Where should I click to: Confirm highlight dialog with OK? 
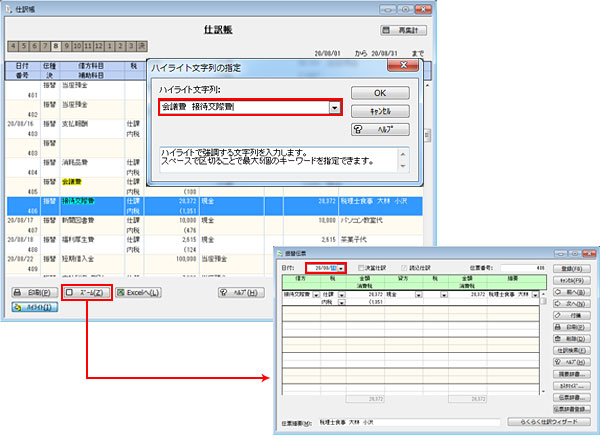coord(380,93)
